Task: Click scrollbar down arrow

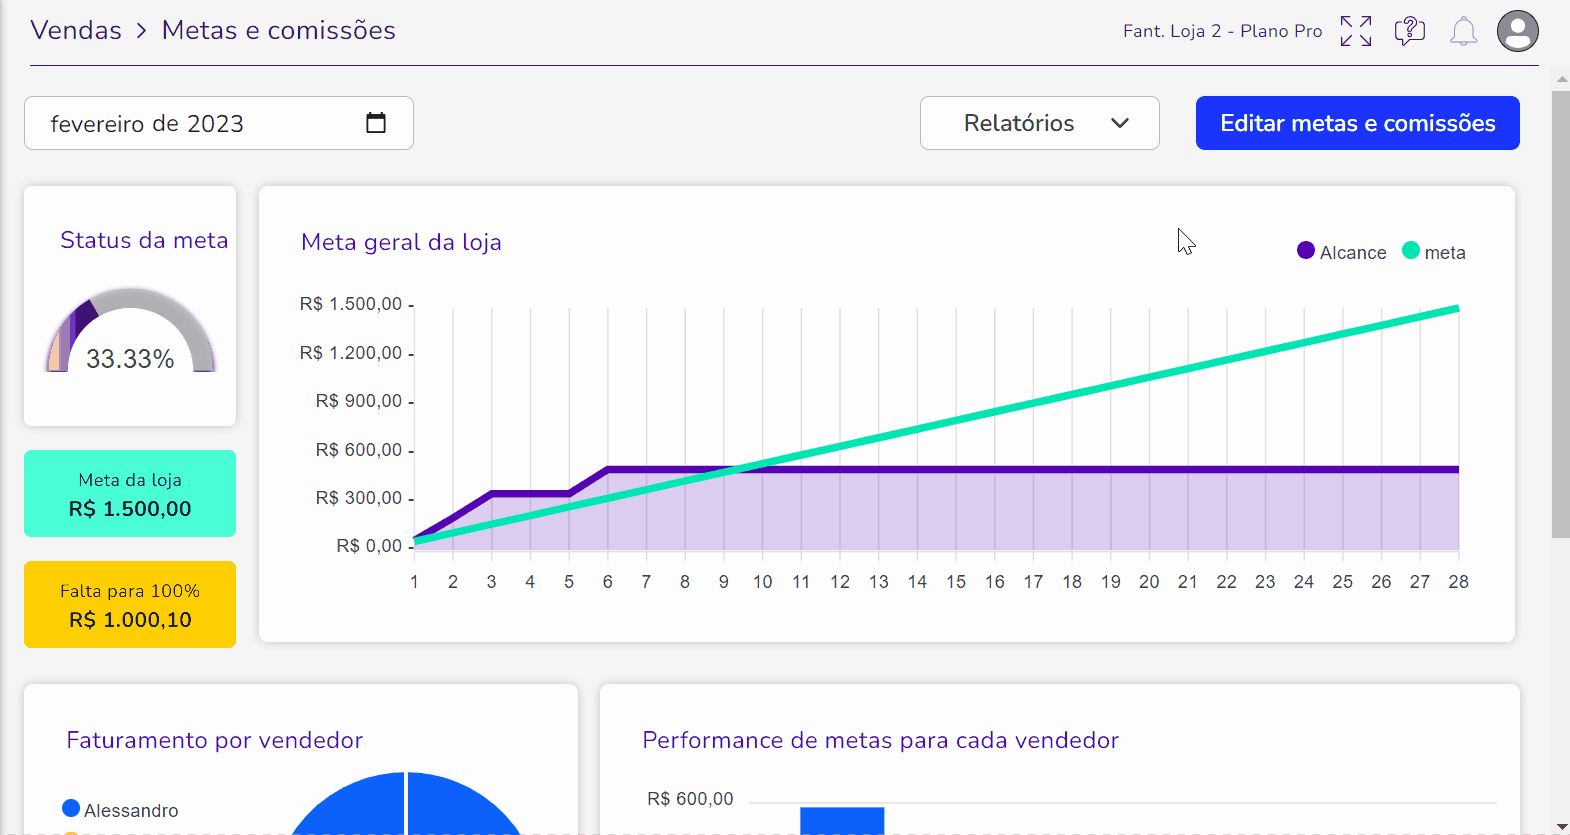Action: (1560, 826)
